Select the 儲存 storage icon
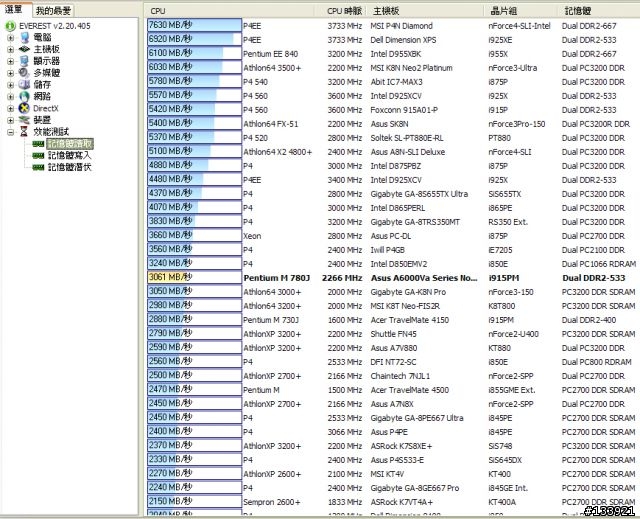 pos(24,84)
